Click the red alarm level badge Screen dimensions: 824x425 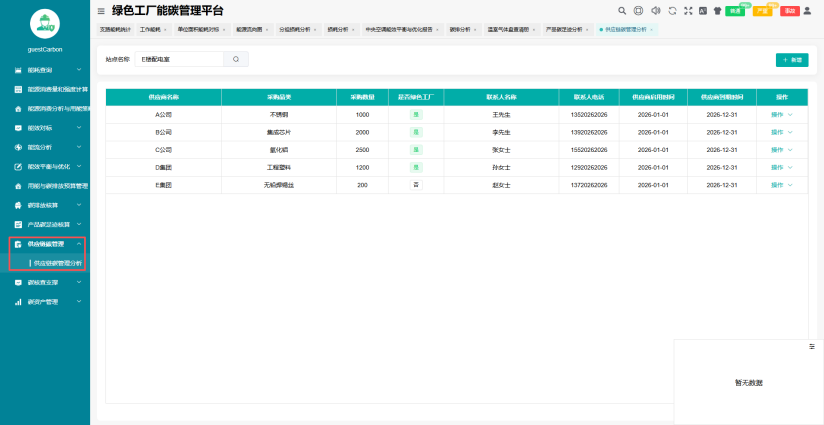pos(790,11)
